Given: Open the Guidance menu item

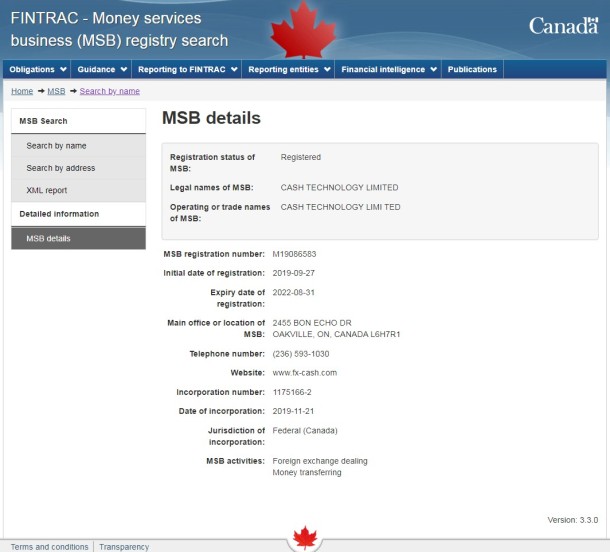Looking at the screenshot, I should 101,69.
